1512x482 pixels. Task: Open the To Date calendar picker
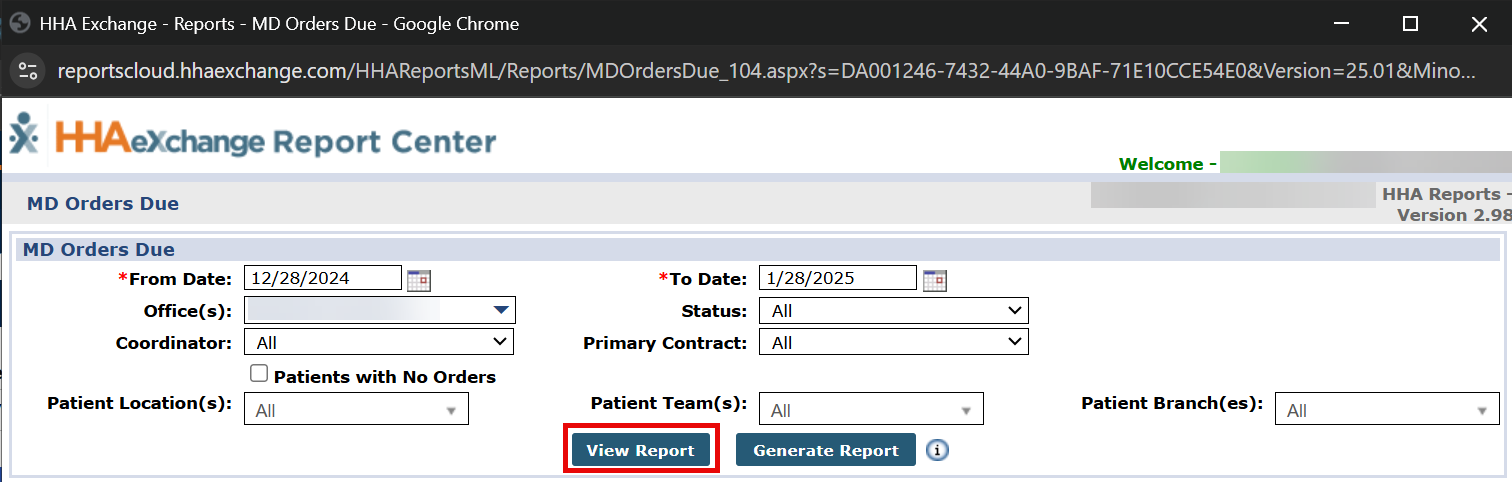[934, 280]
